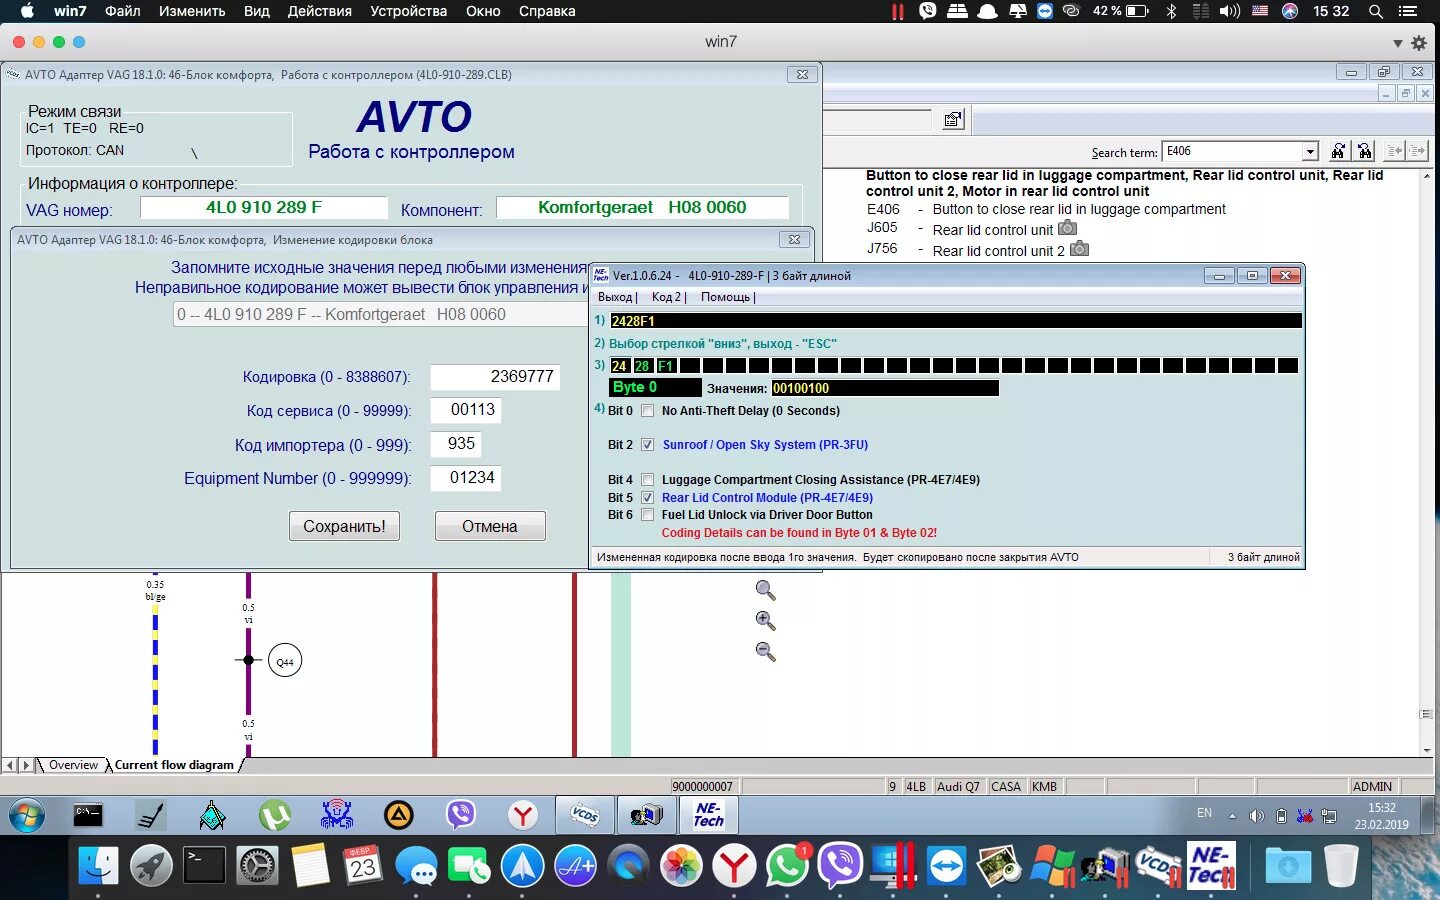
Task: Open the Yandex browser icon in the Windows taskbar
Action: pyautogui.click(x=522, y=816)
